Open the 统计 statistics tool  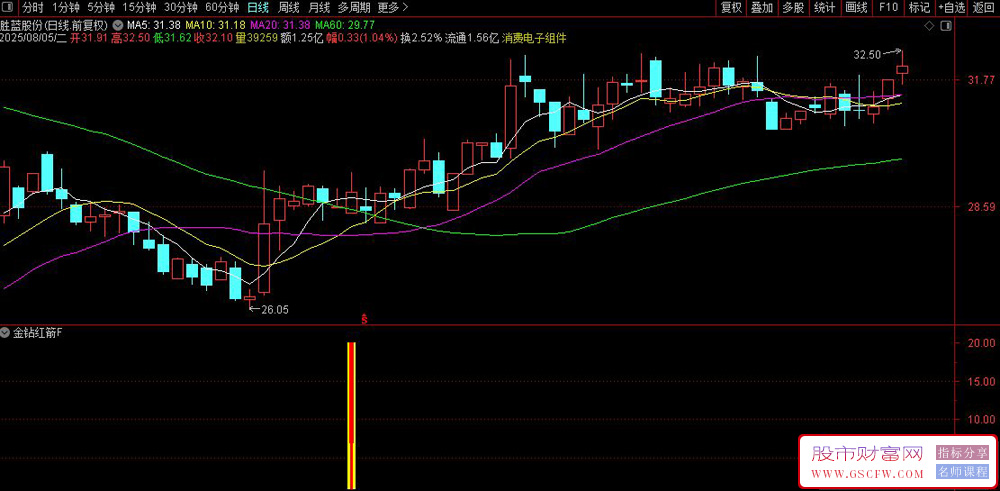point(825,8)
